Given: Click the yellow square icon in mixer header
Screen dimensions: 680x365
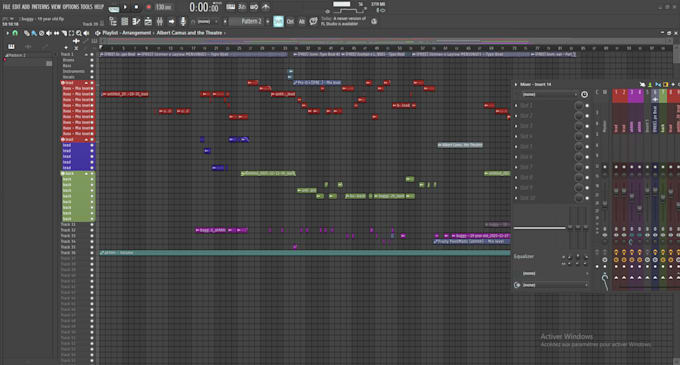Looking at the screenshot, I should coord(665,84).
